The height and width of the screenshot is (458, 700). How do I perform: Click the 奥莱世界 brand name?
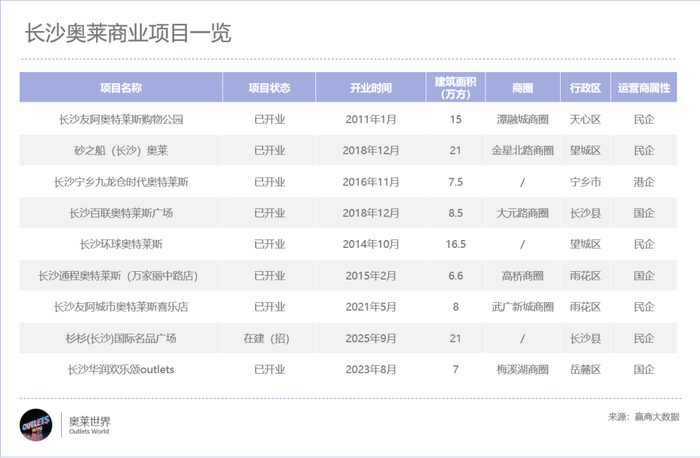[x=89, y=421]
